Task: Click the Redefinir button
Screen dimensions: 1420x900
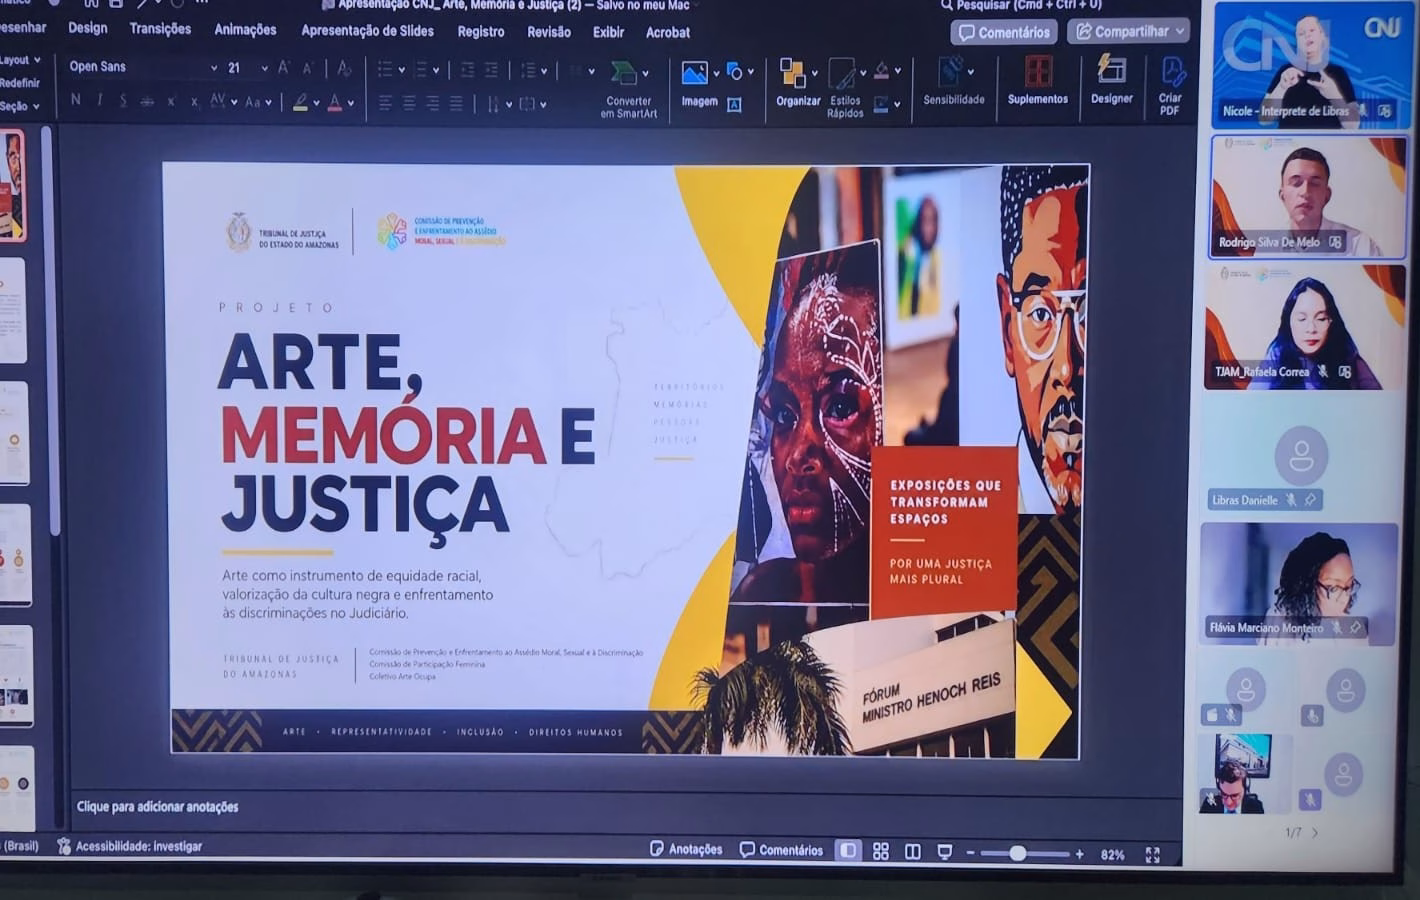Action: pos(20,83)
